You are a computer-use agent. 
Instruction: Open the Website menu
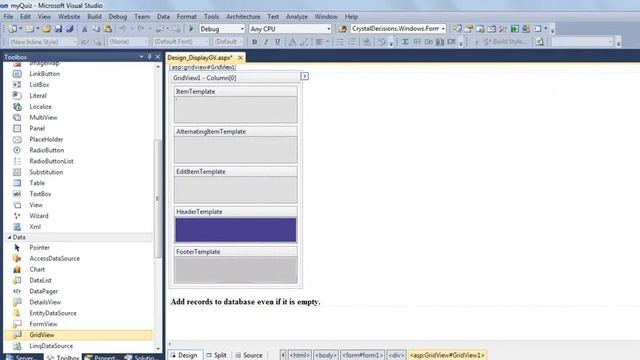coord(69,17)
